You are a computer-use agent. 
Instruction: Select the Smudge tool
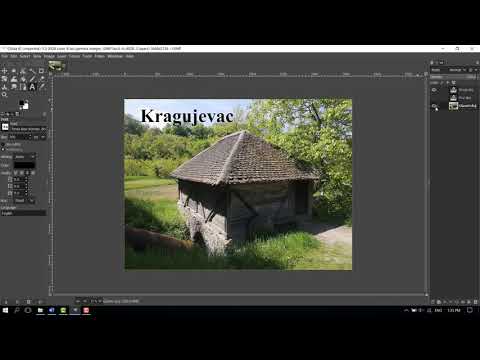(14, 87)
